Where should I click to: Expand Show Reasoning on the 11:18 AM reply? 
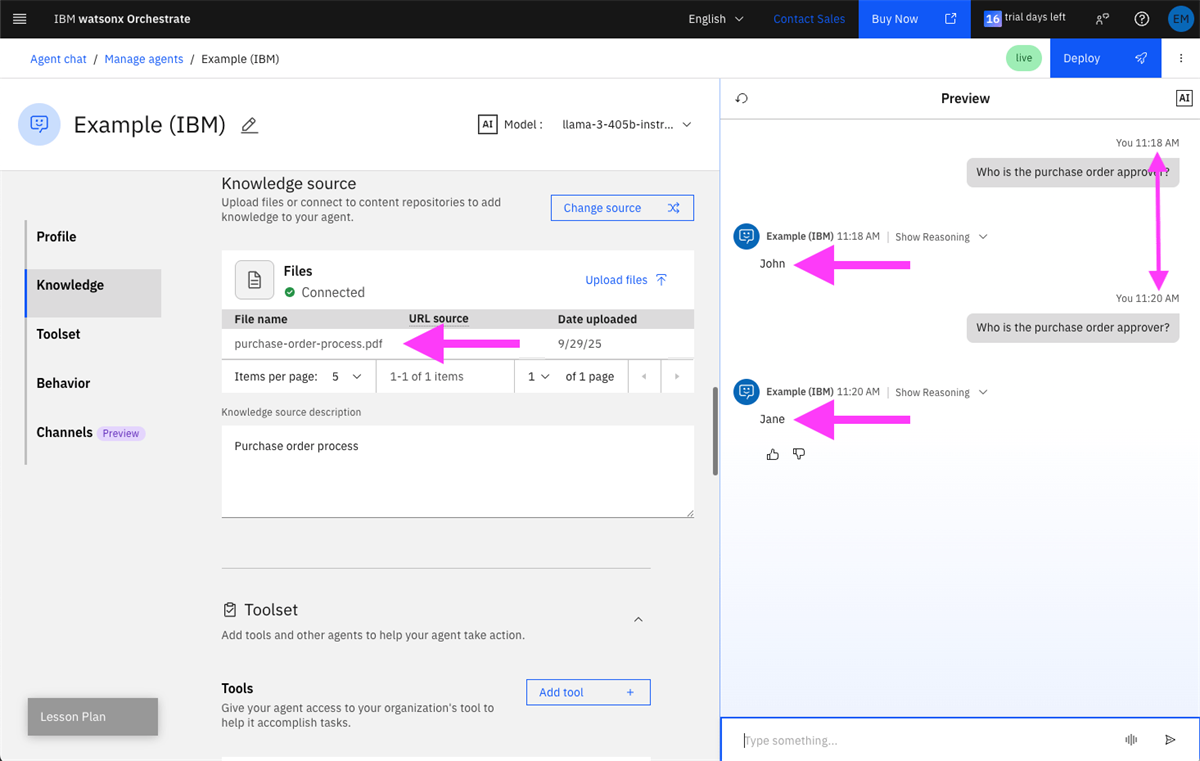[941, 237]
